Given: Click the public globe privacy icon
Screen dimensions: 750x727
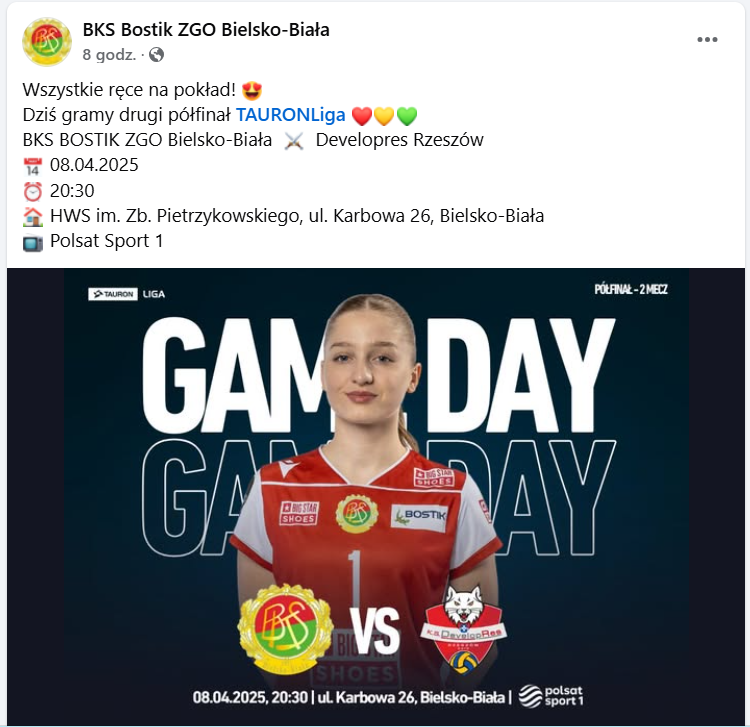Looking at the screenshot, I should click(156, 55).
